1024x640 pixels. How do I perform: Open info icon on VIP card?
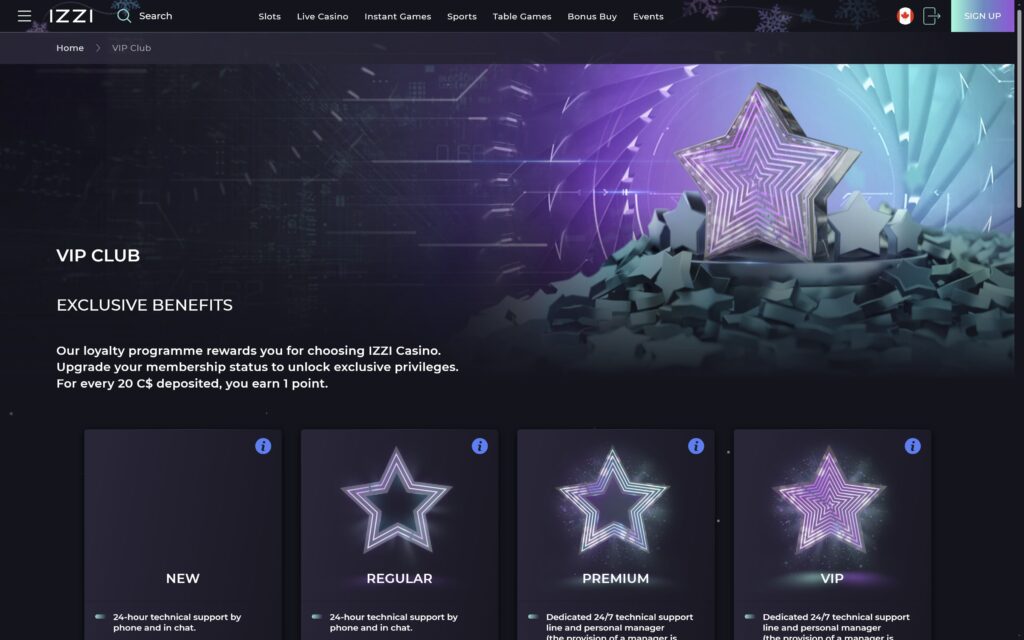coord(912,446)
